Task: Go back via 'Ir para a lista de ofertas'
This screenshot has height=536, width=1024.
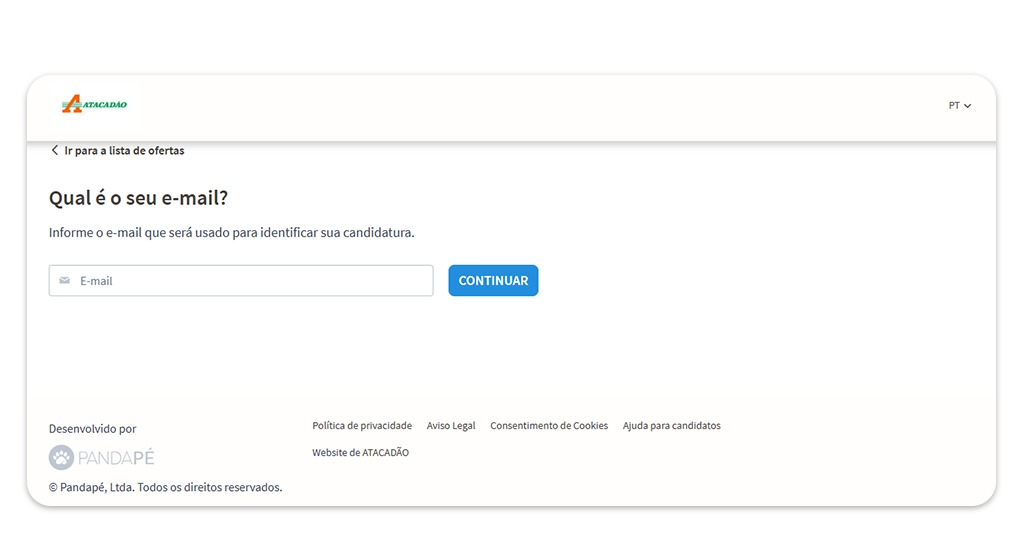Action: tap(118, 150)
